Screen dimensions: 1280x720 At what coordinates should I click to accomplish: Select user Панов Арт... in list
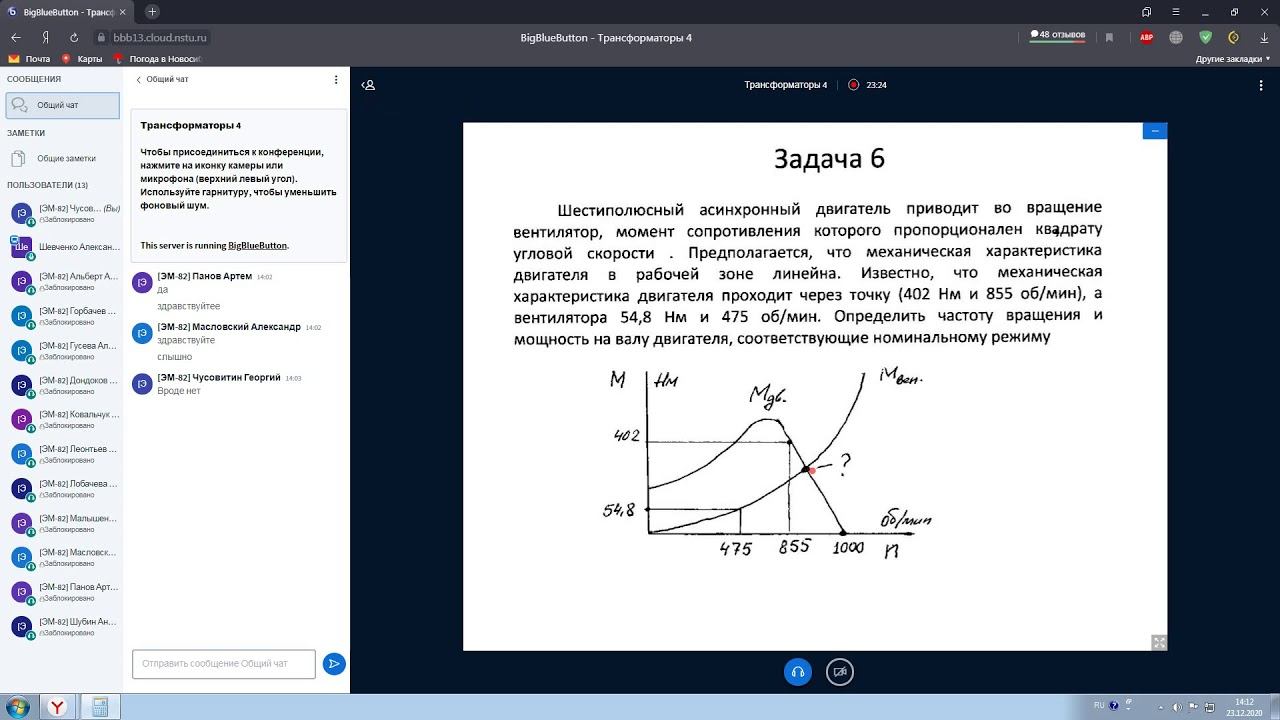pyautogui.click(x=62, y=592)
